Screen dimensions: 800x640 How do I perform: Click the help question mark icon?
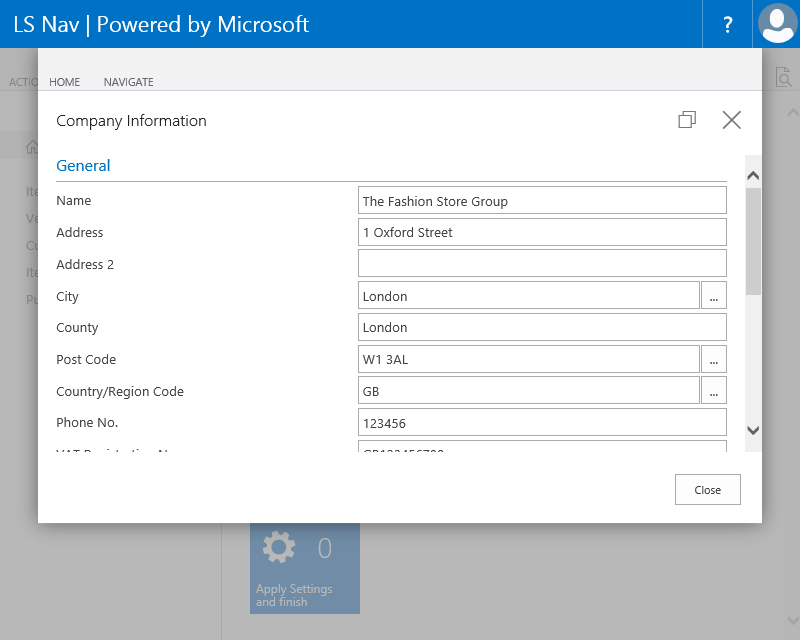tap(727, 24)
